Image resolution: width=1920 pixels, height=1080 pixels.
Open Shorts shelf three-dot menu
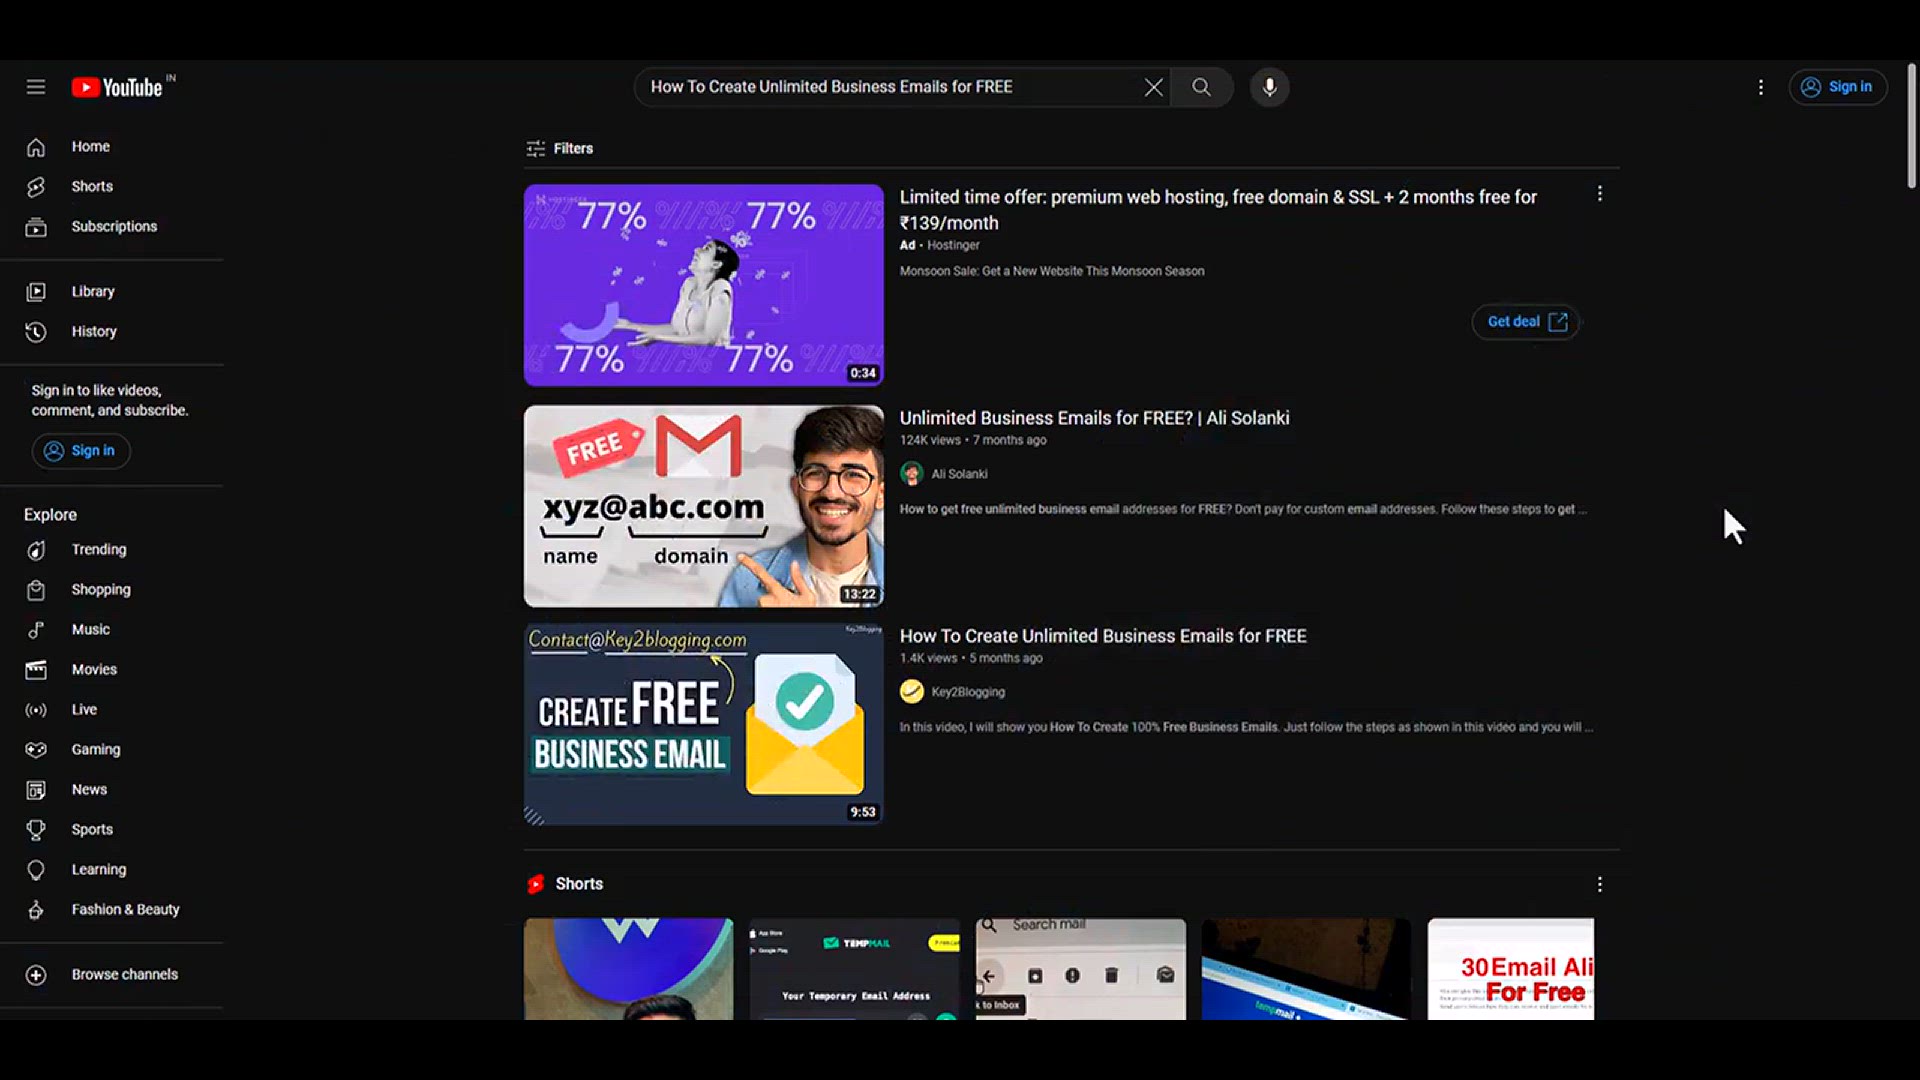(x=1600, y=885)
